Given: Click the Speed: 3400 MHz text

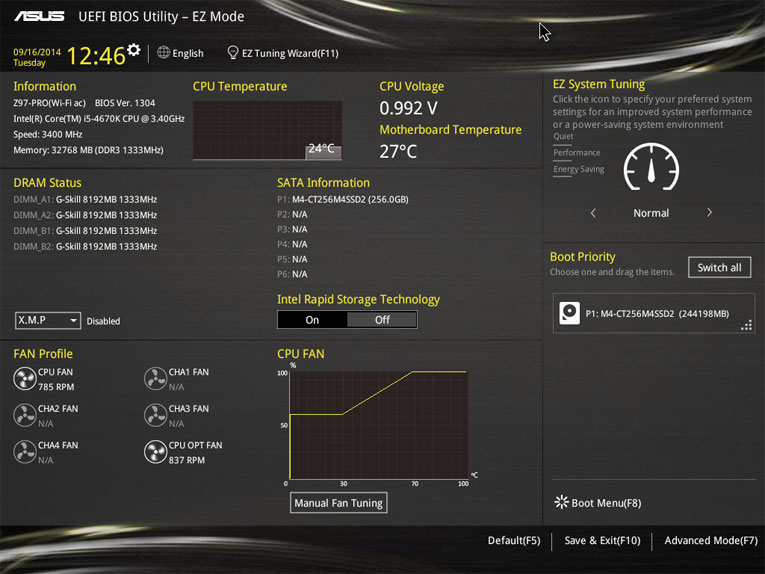Looking at the screenshot, I should (x=48, y=134).
